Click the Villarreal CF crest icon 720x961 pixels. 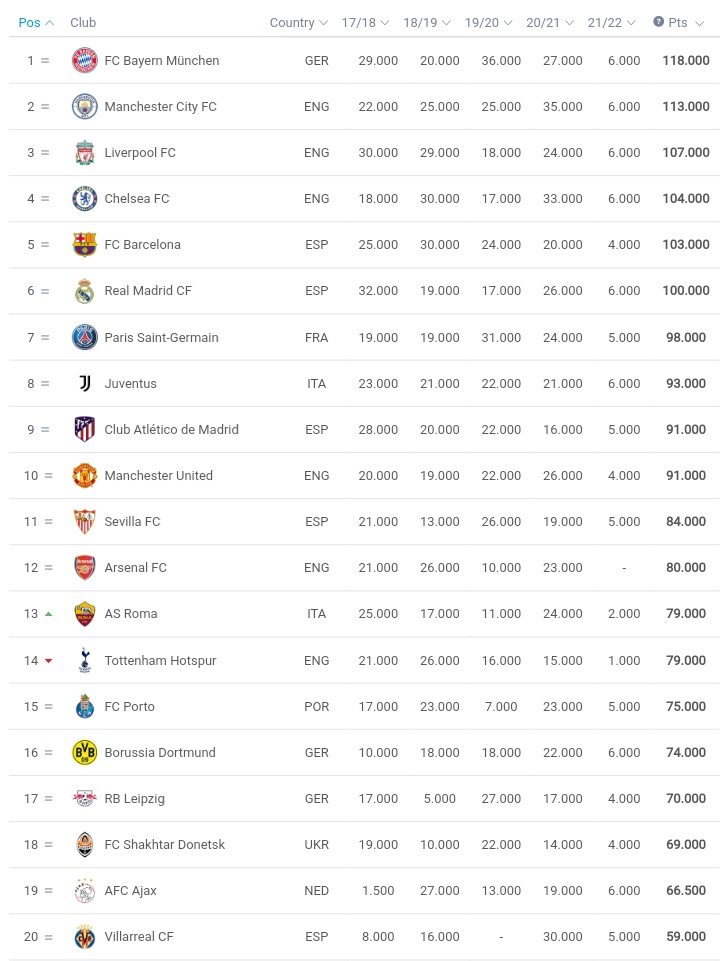tap(85, 937)
